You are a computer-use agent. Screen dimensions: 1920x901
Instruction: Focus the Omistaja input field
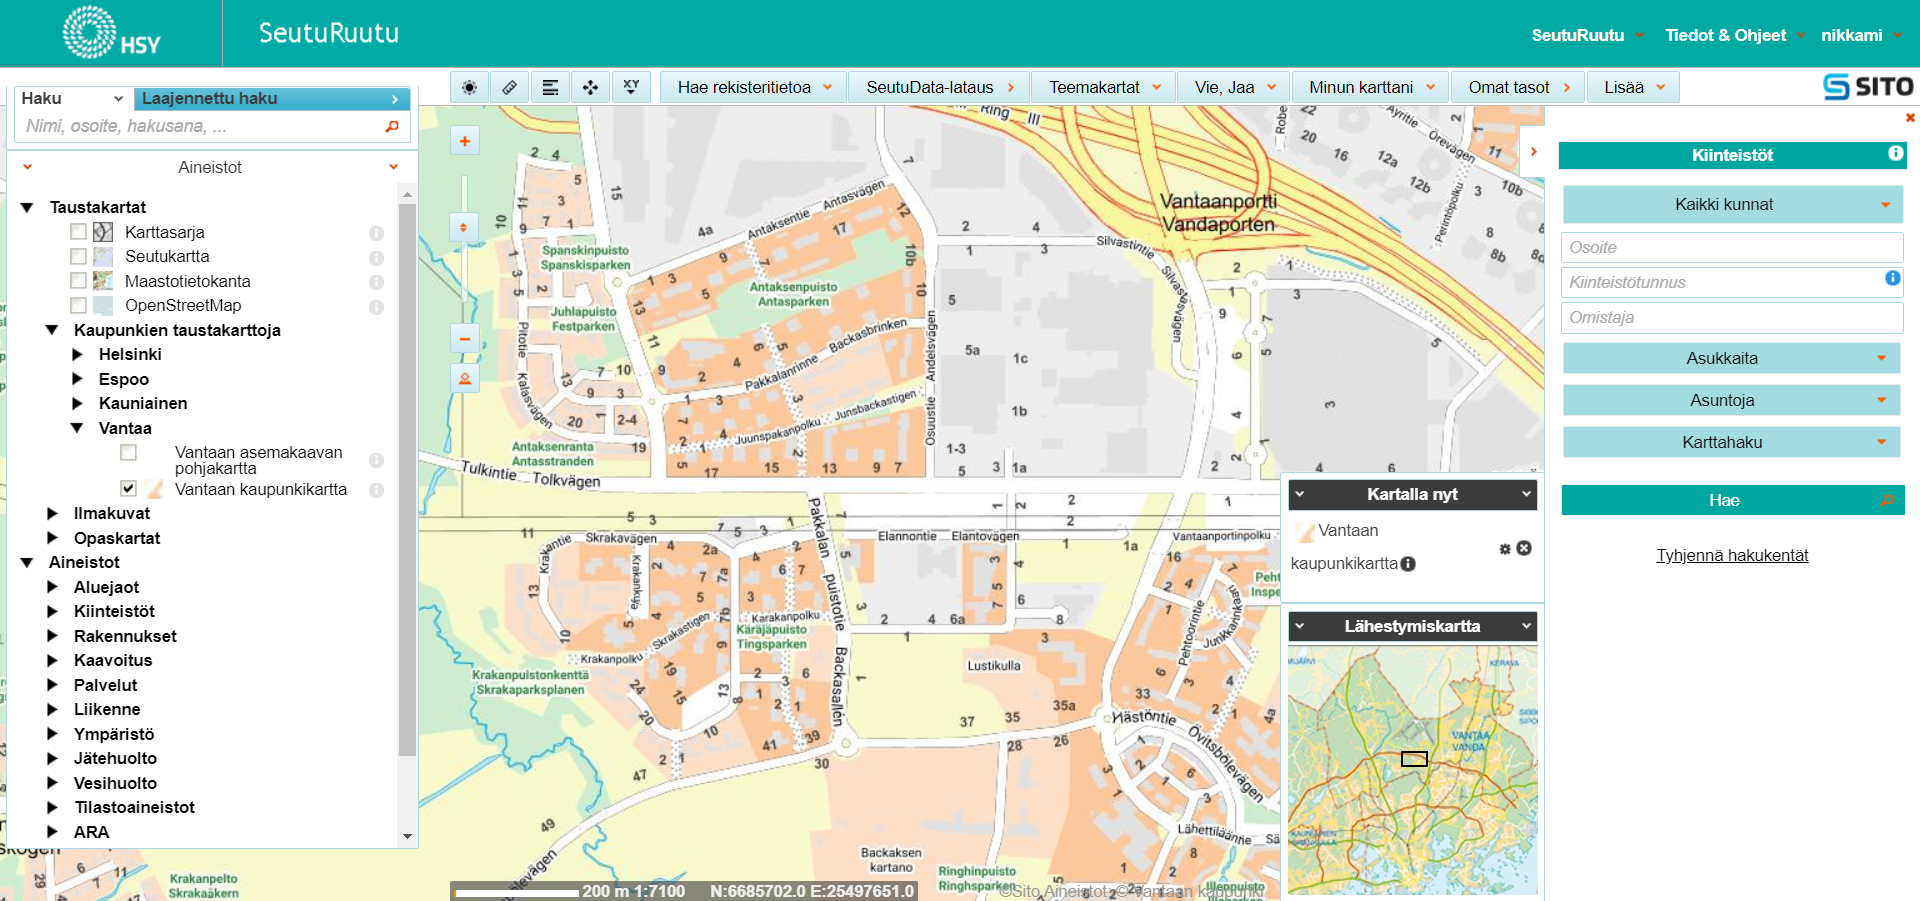pyautogui.click(x=1732, y=317)
